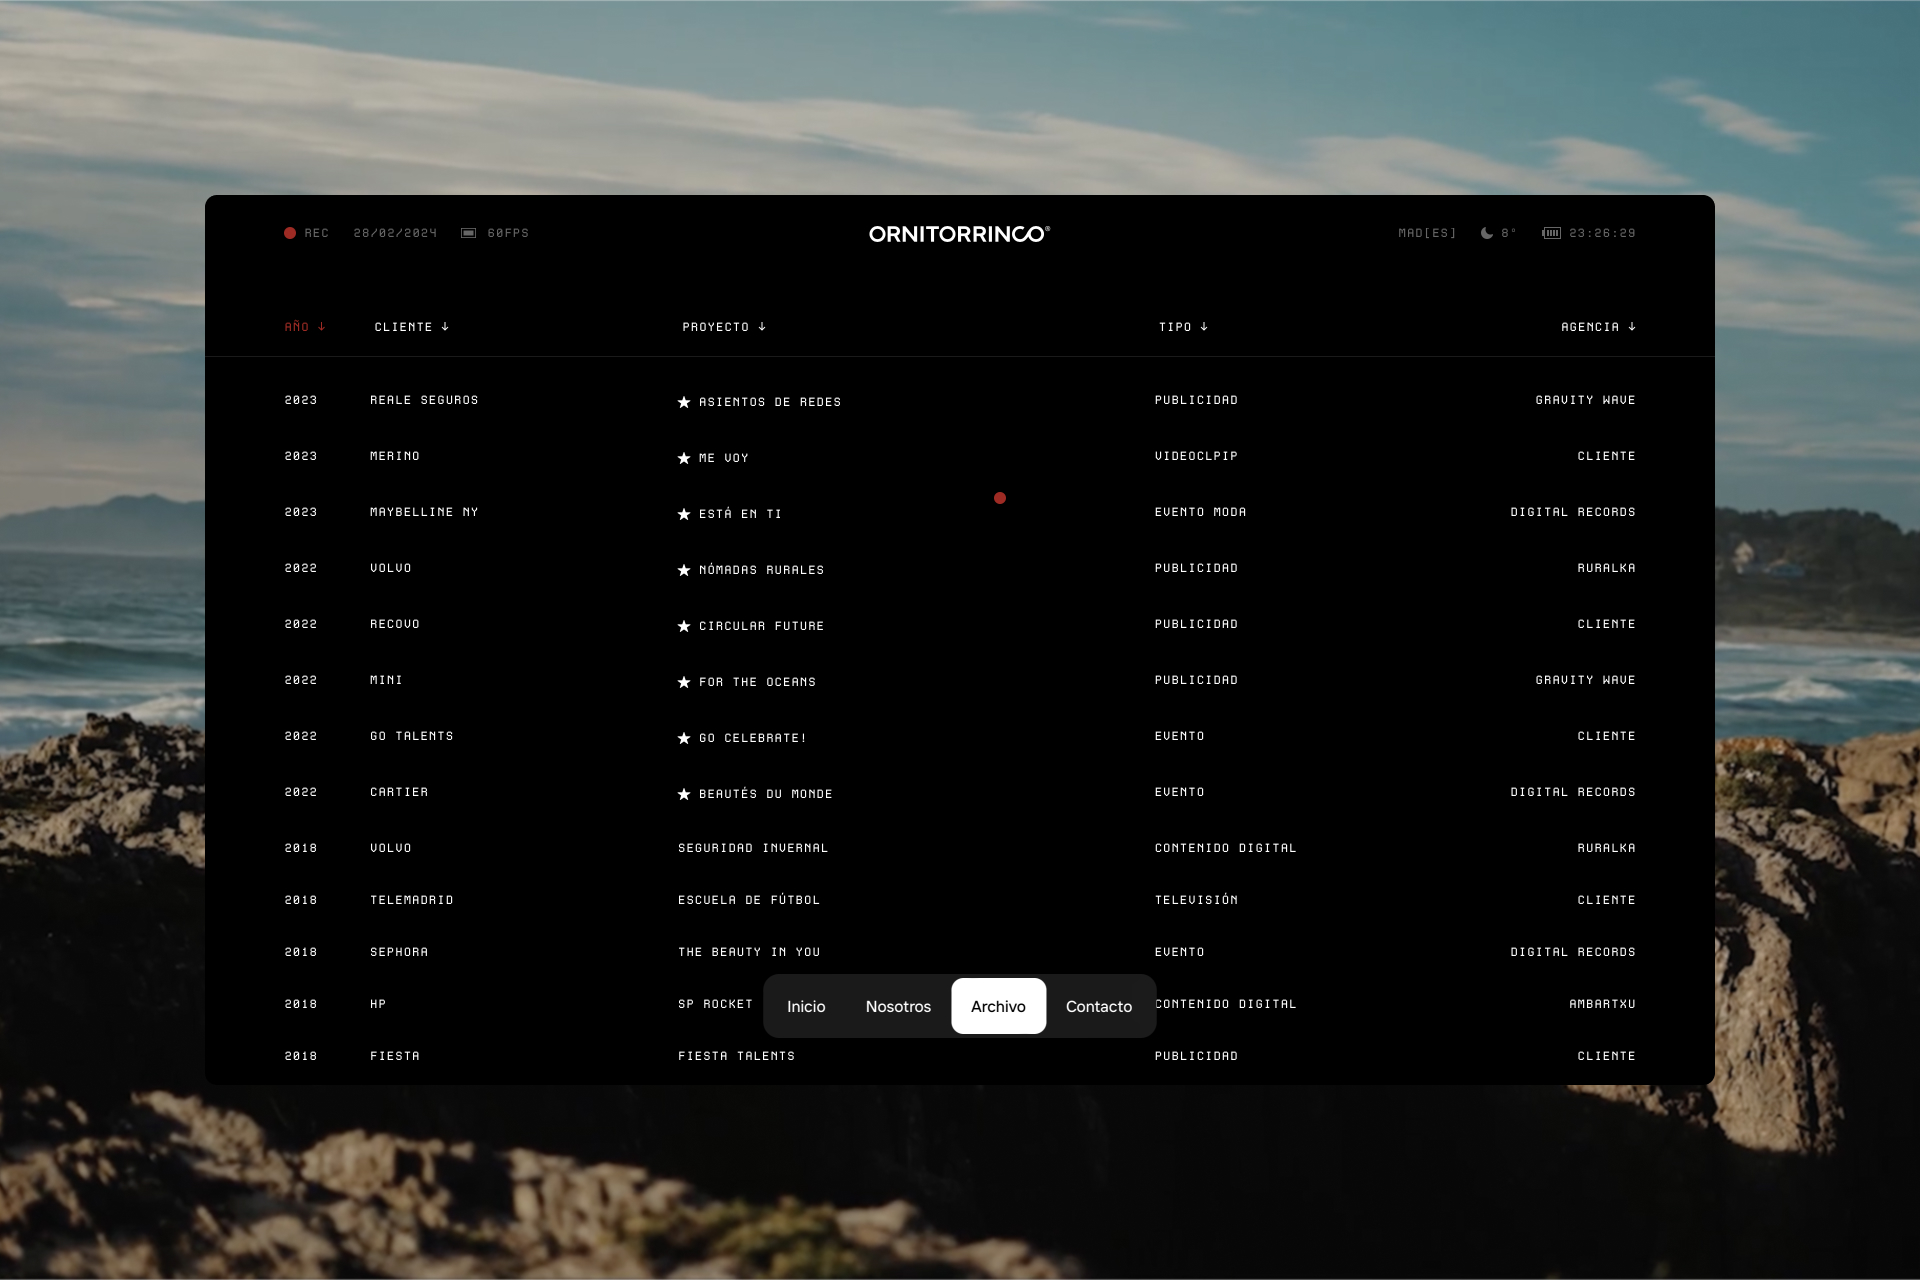Screen dimensions: 1920x1280
Task: Click the star next to Asientos de Redes
Action: pos(684,402)
